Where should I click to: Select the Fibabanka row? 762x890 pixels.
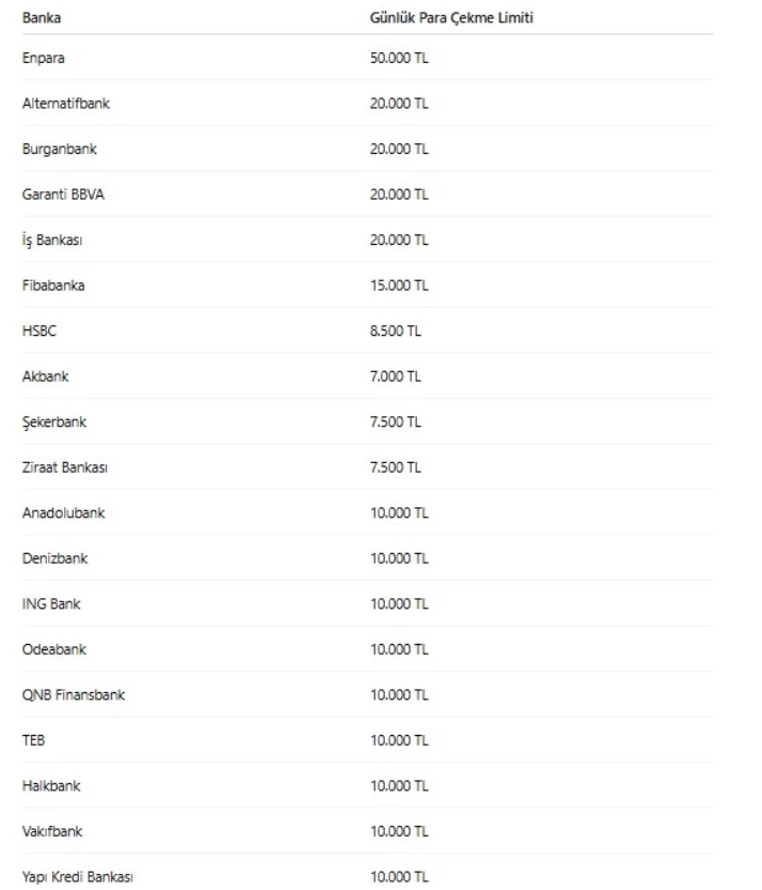pos(368,285)
